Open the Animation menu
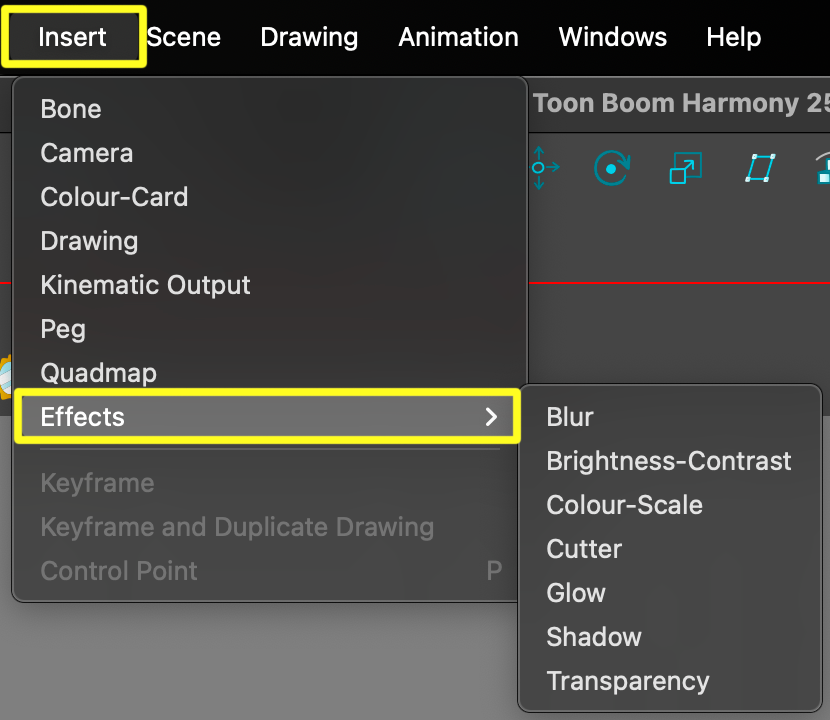 458,37
